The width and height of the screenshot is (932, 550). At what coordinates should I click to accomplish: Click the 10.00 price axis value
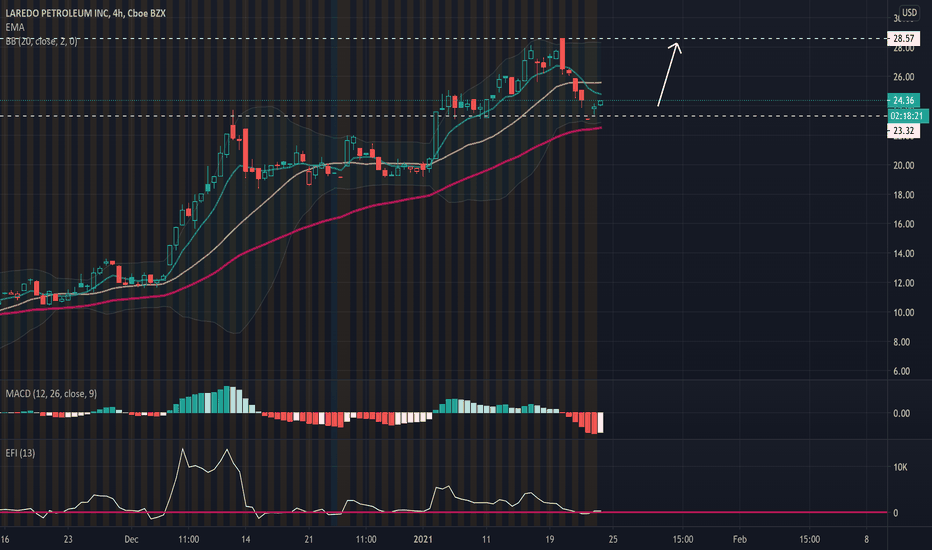click(903, 313)
